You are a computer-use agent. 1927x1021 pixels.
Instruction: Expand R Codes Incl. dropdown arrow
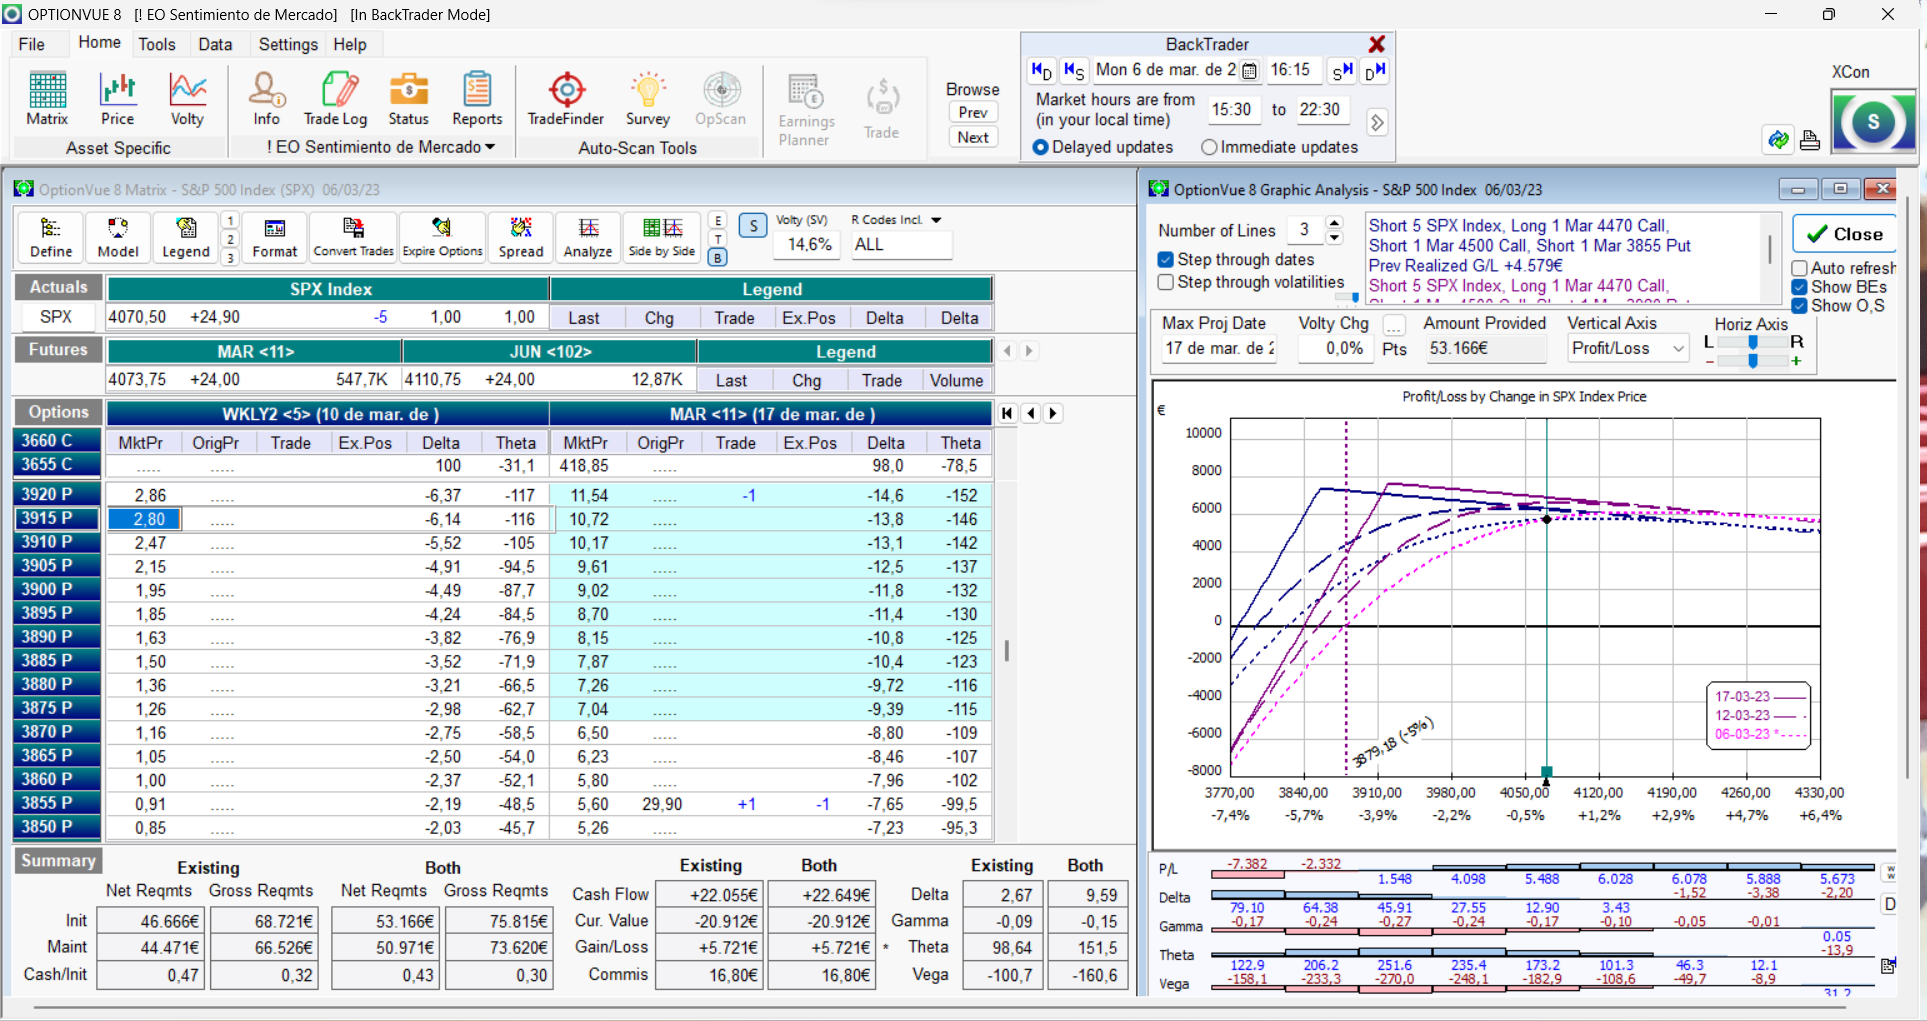pyautogui.click(x=936, y=220)
